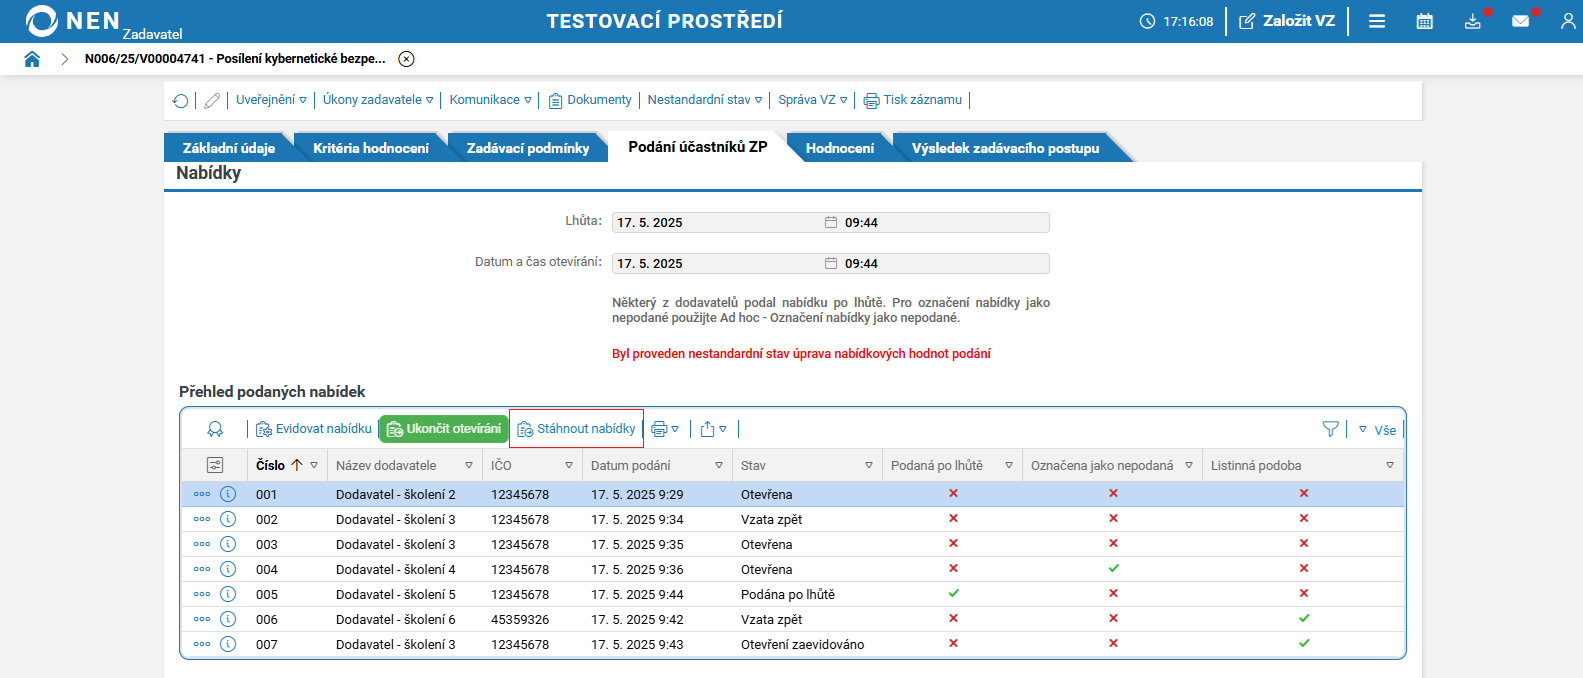Open Dokumenty in the toolbar
The height and width of the screenshot is (678, 1583).
click(x=590, y=100)
